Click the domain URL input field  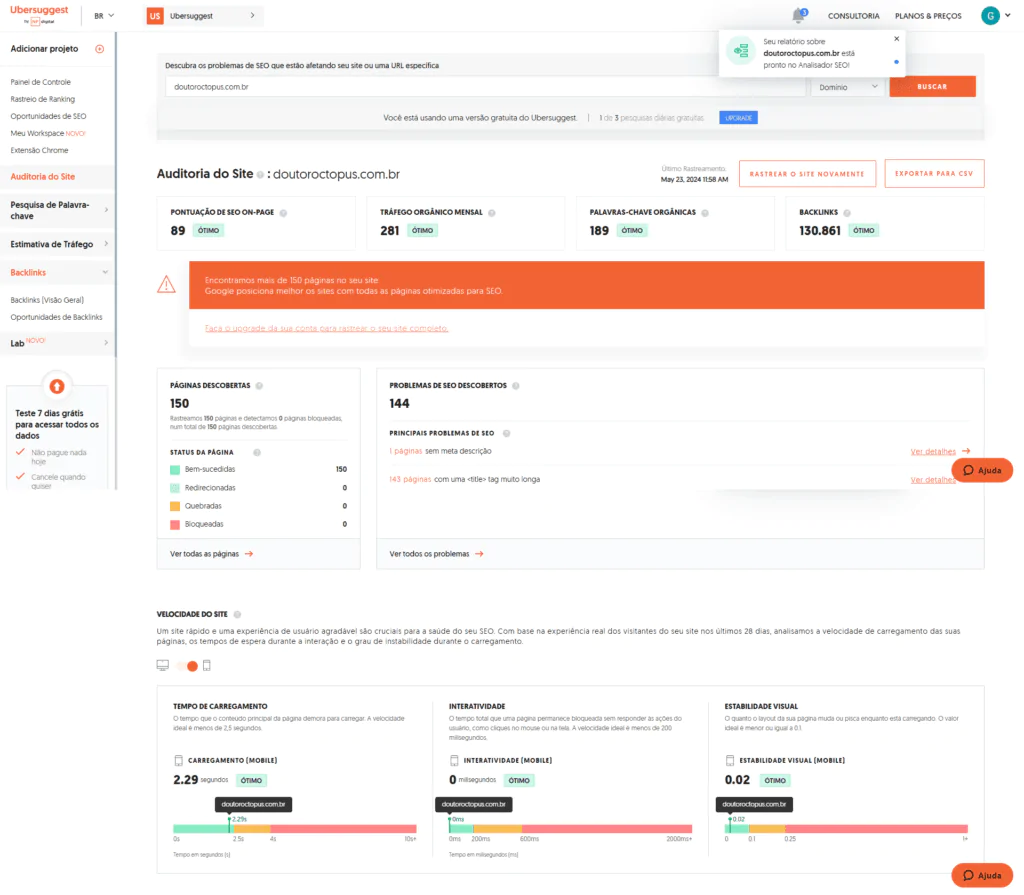pyautogui.click(x=485, y=87)
